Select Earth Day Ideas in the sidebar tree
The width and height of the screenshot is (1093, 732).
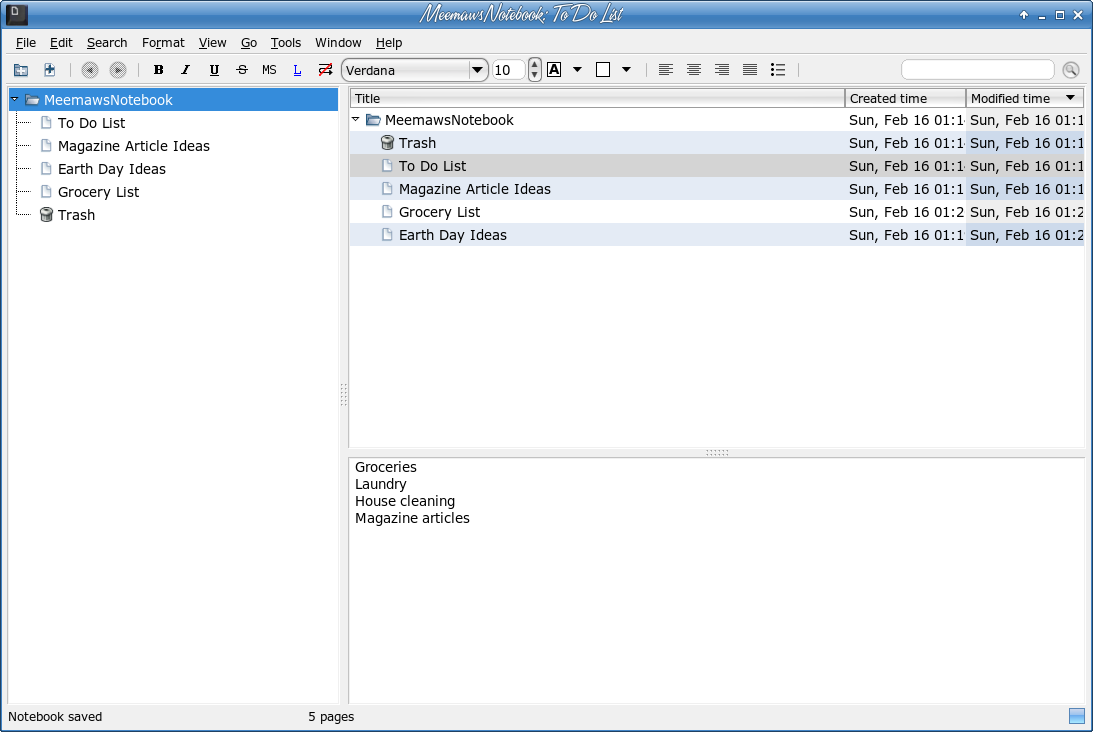coord(112,169)
